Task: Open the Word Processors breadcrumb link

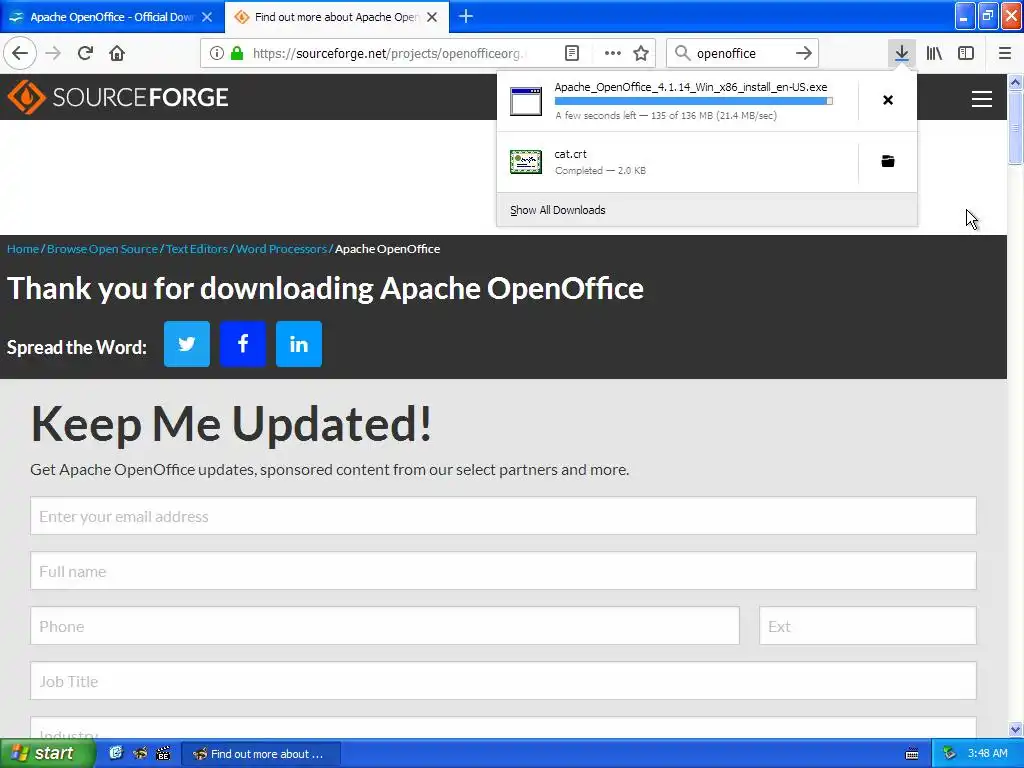Action: point(281,249)
